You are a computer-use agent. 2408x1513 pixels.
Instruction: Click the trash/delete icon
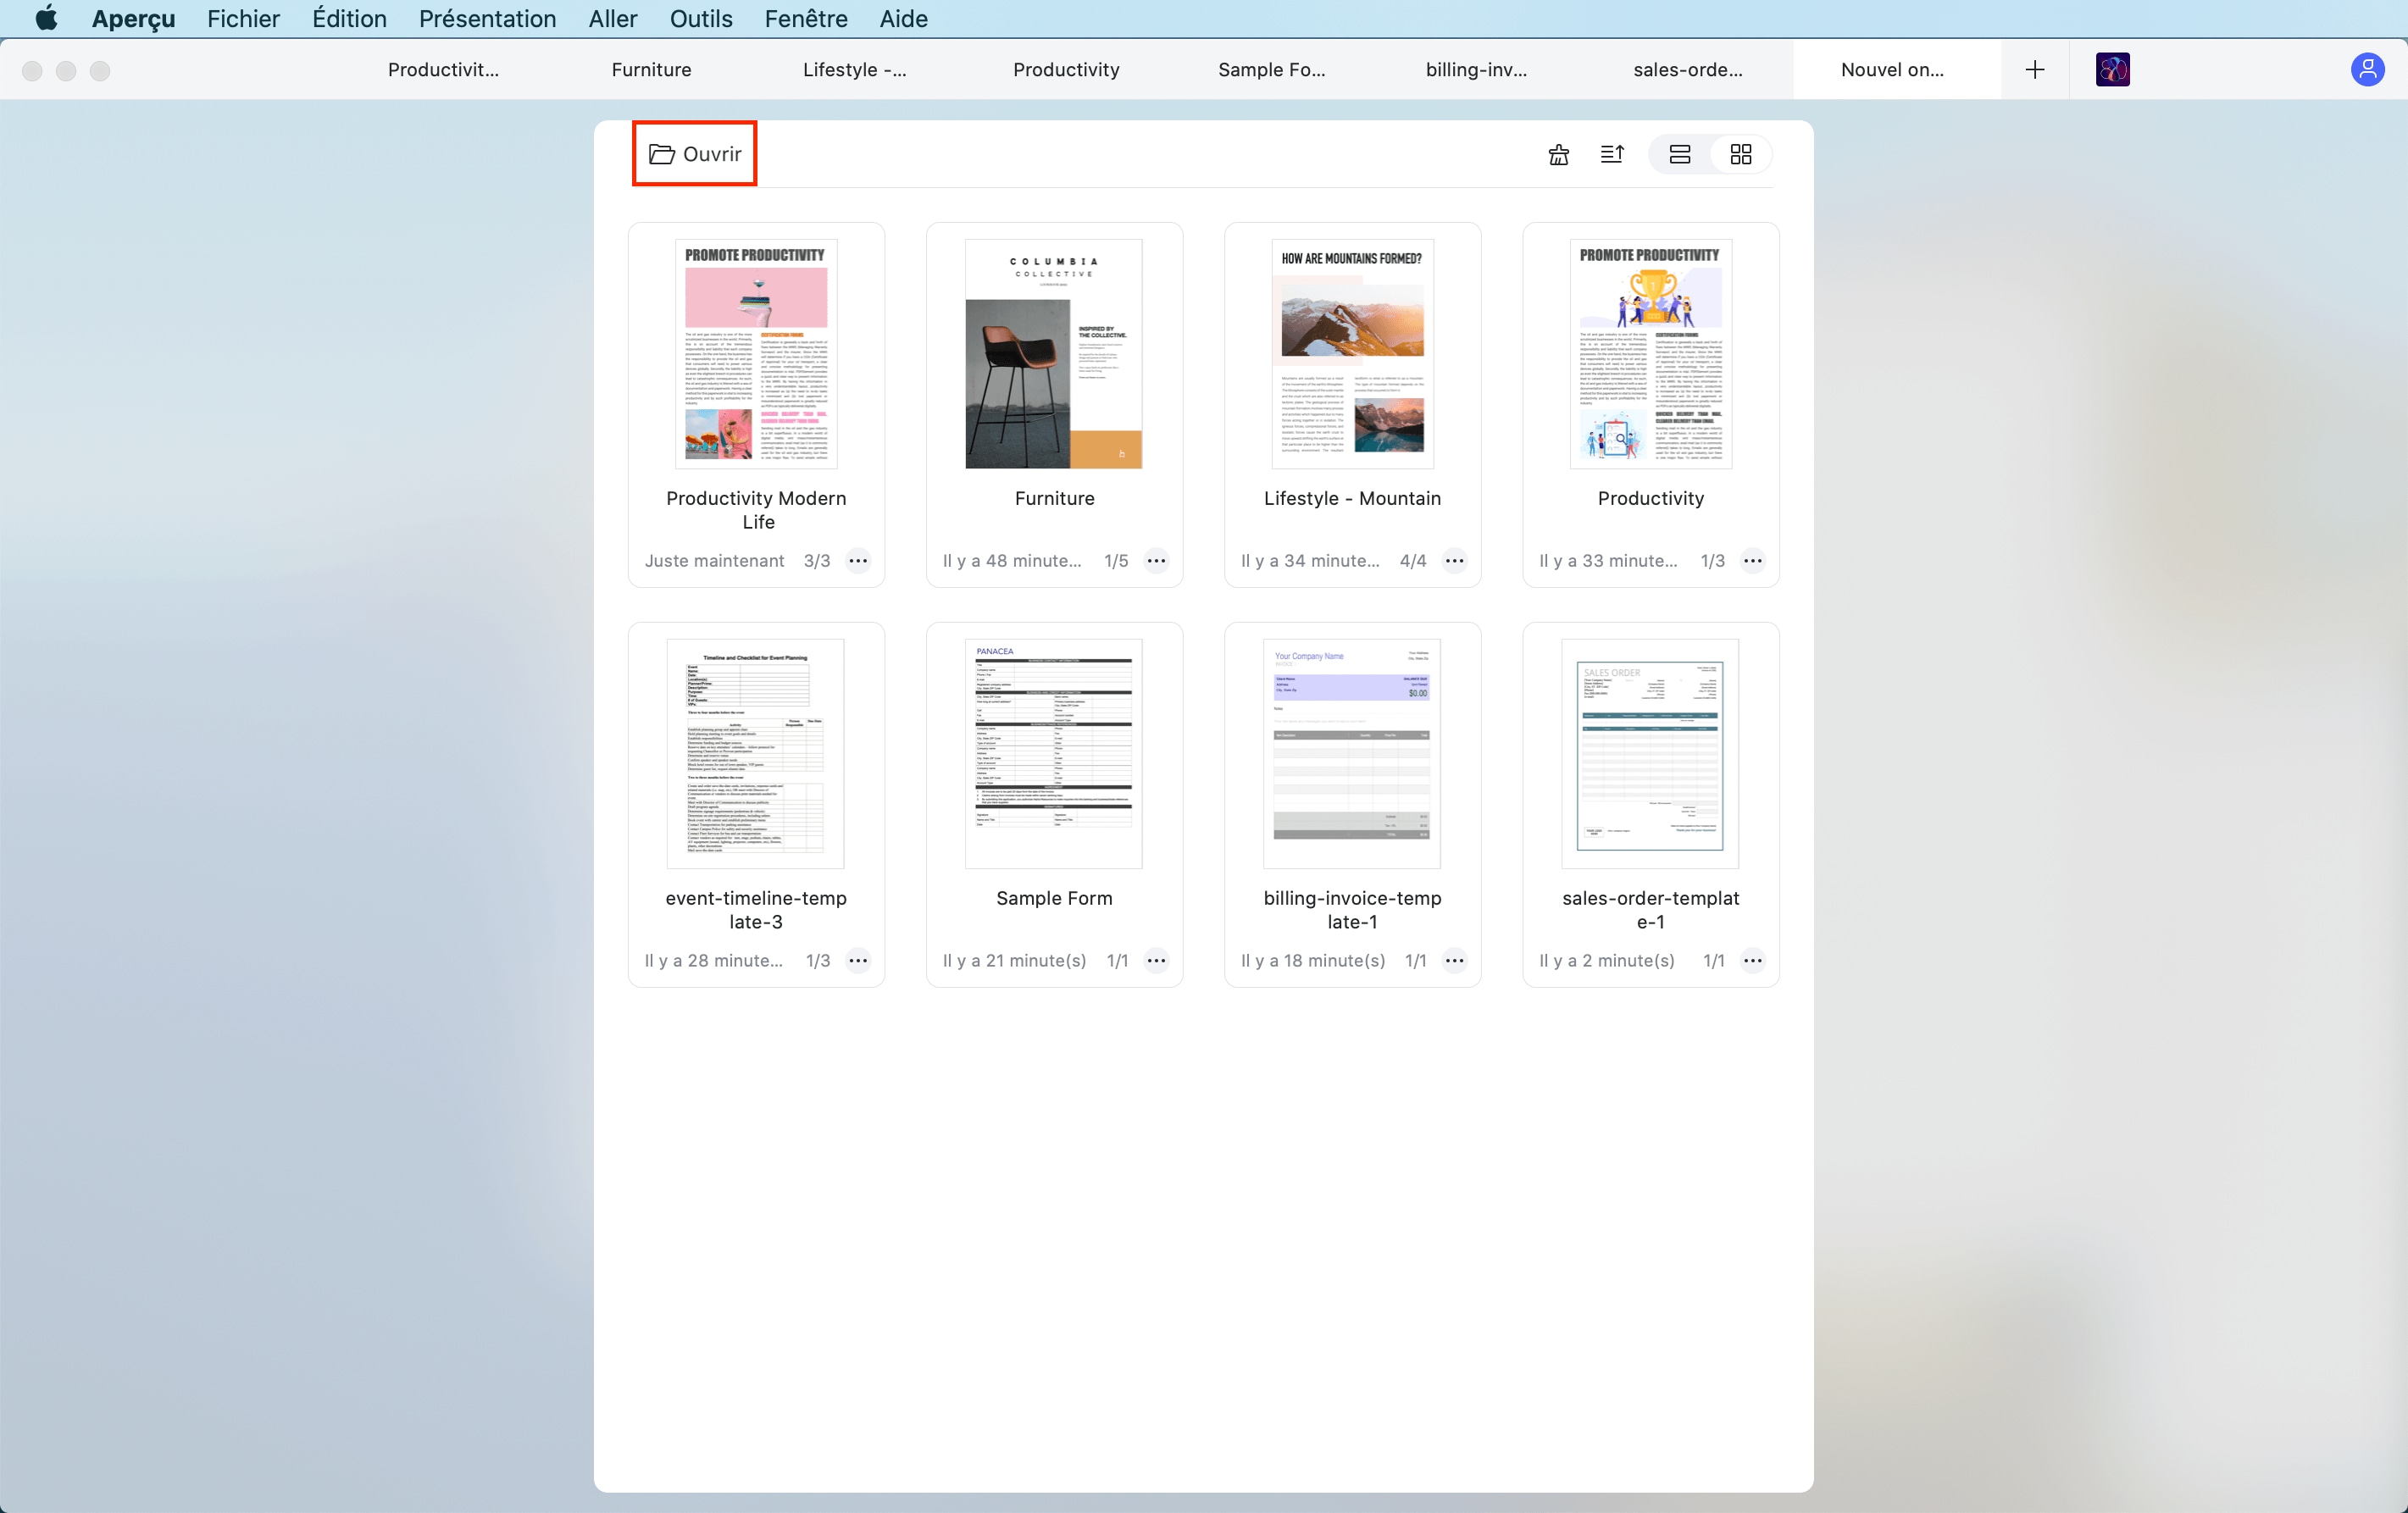coord(1557,153)
